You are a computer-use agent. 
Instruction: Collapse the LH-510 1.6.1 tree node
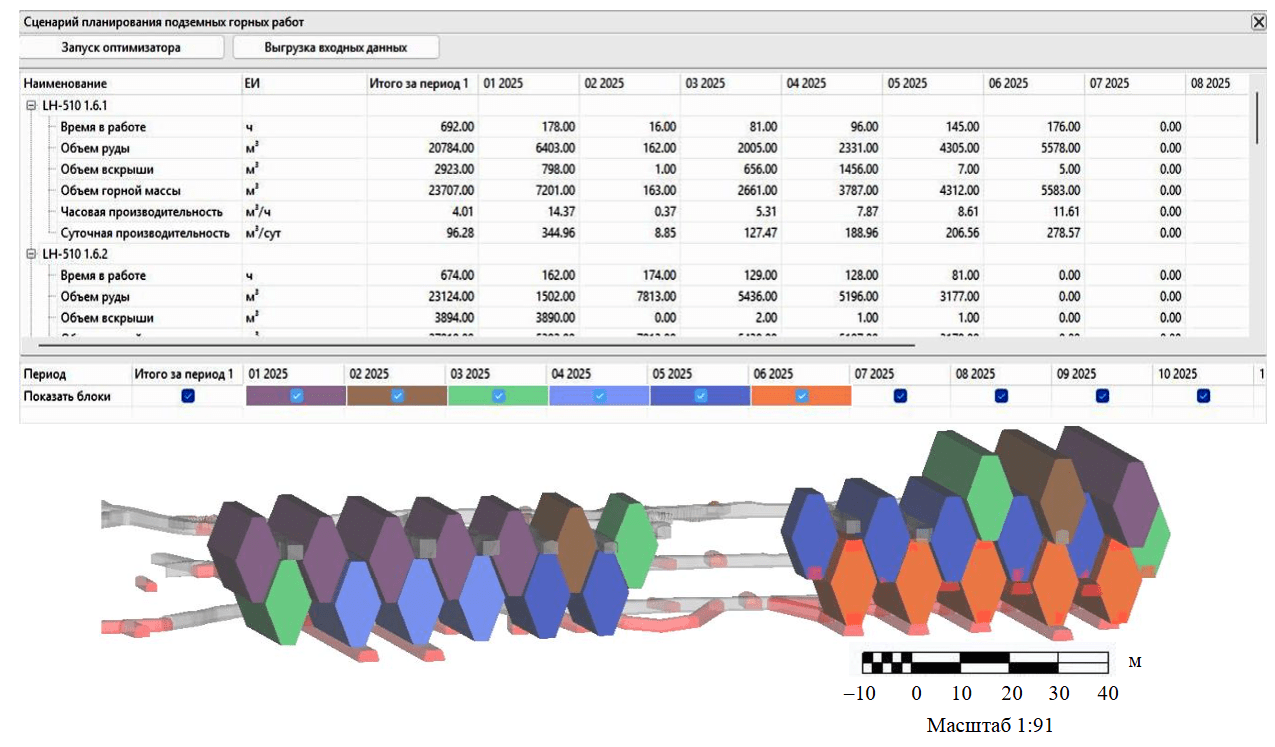coord(31,105)
